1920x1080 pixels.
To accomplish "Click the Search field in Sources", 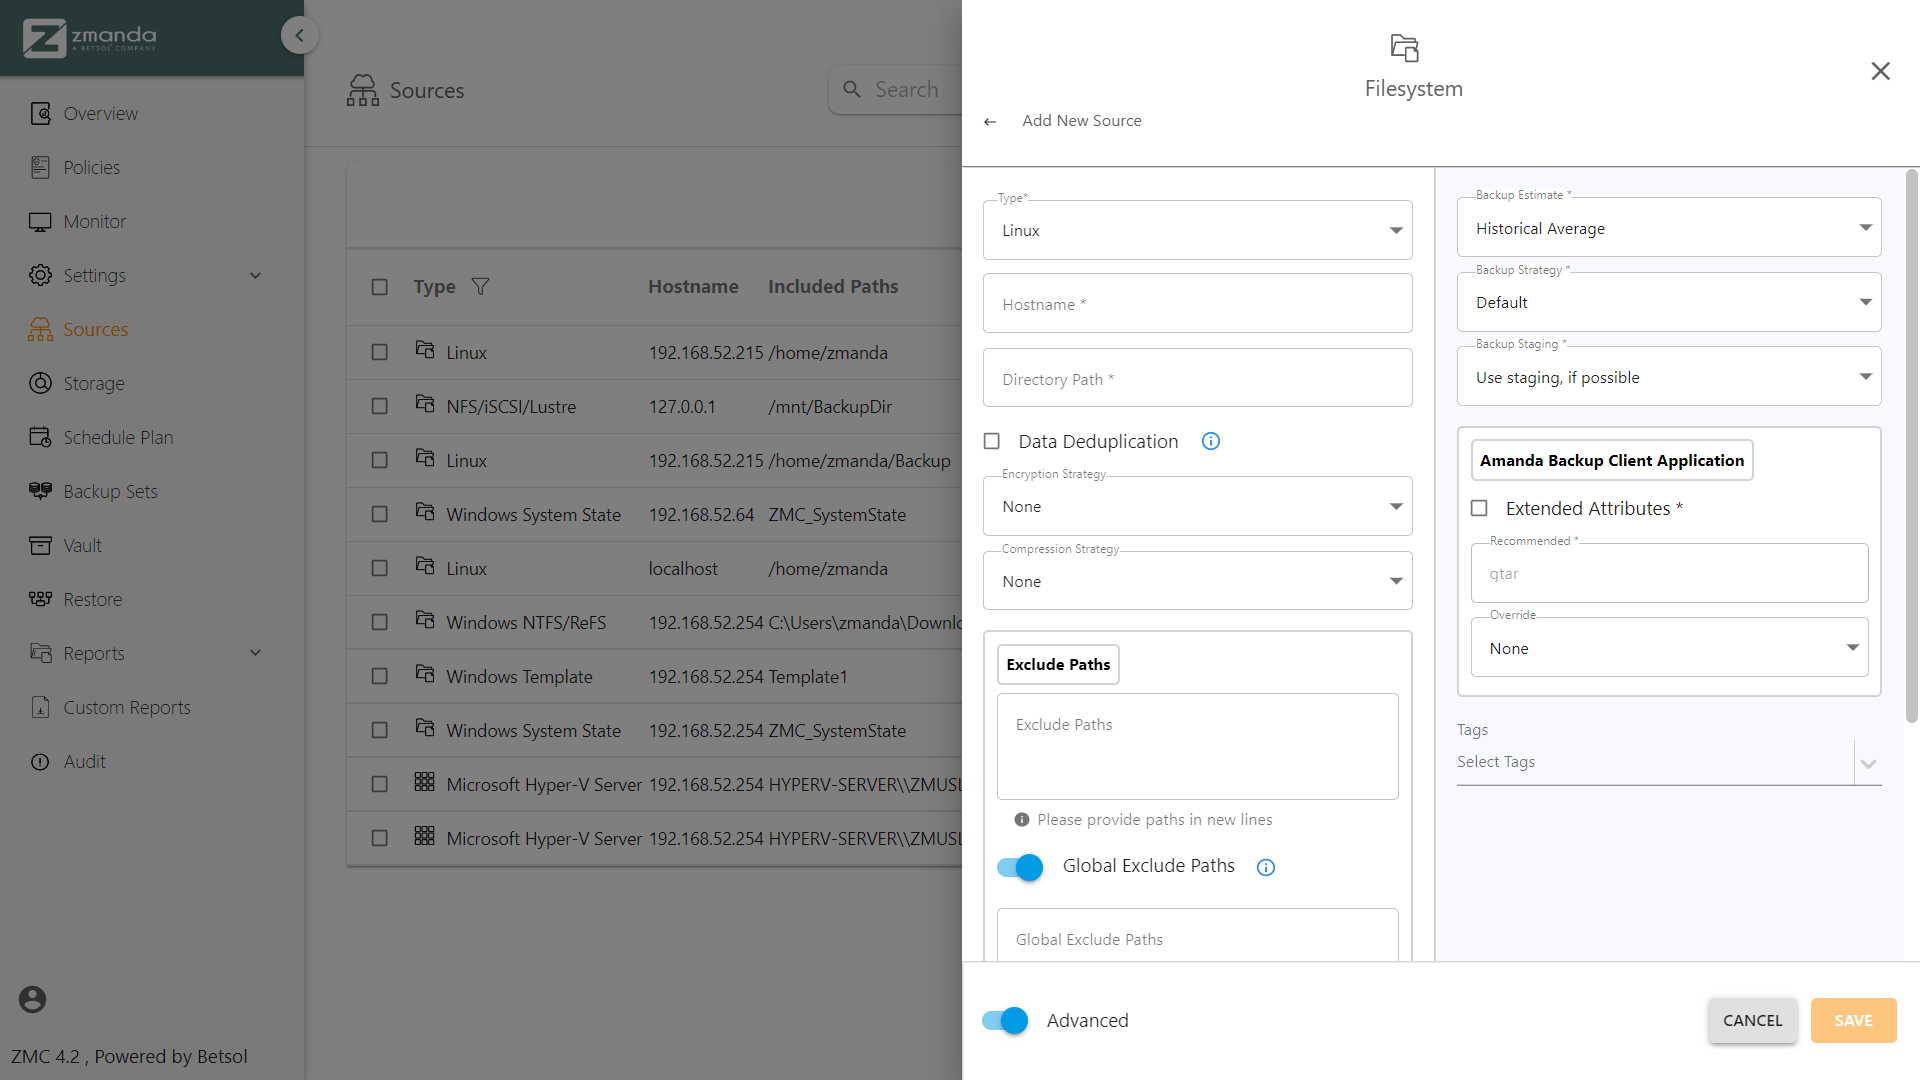I will (895, 89).
